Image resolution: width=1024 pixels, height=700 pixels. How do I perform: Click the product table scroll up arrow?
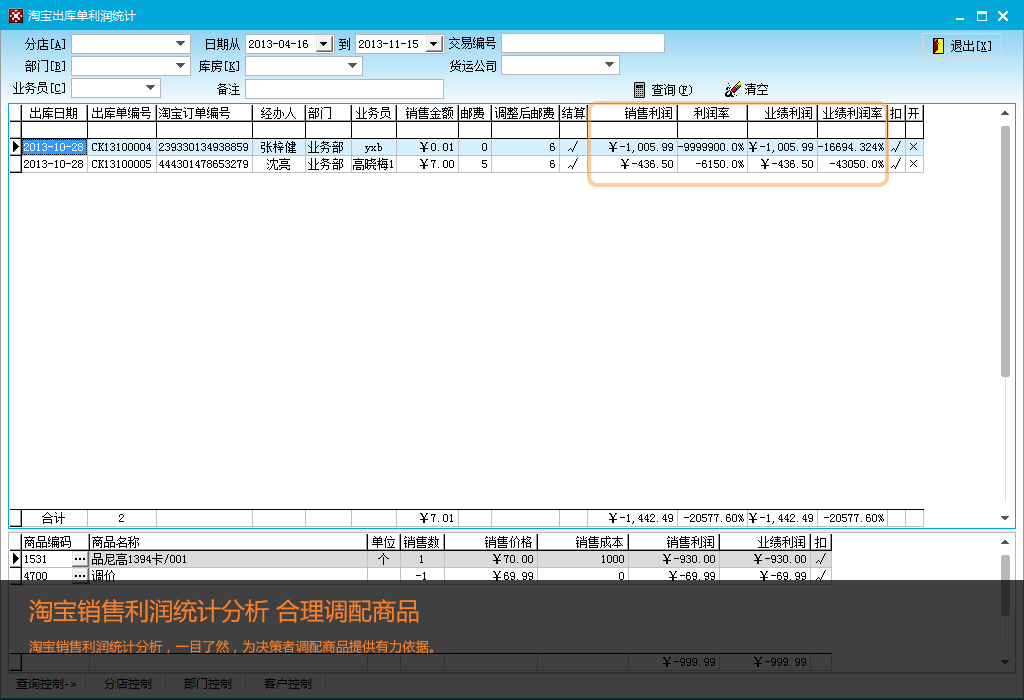point(1005,542)
